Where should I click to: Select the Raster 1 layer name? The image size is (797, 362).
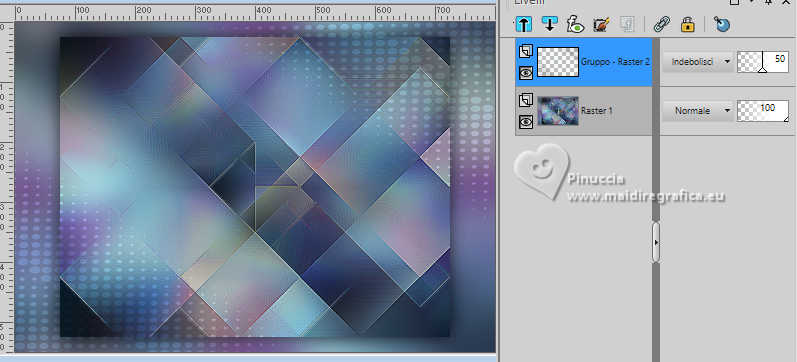click(596, 110)
